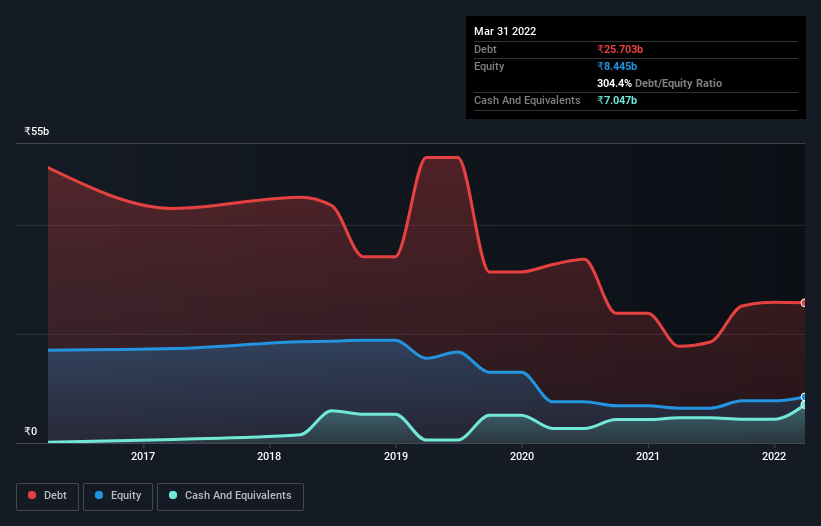Click the Equity label in tooltip

(x=489, y=66)
